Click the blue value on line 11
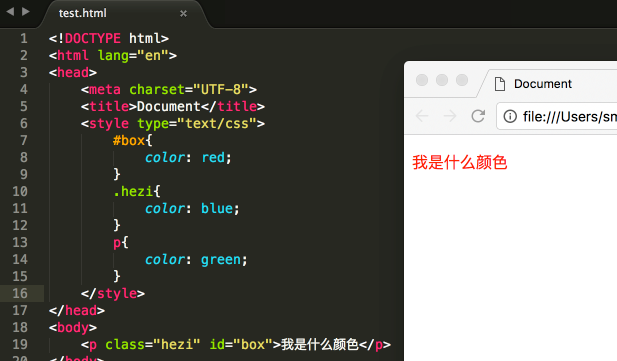617x361 pixels. click(217, 208)
